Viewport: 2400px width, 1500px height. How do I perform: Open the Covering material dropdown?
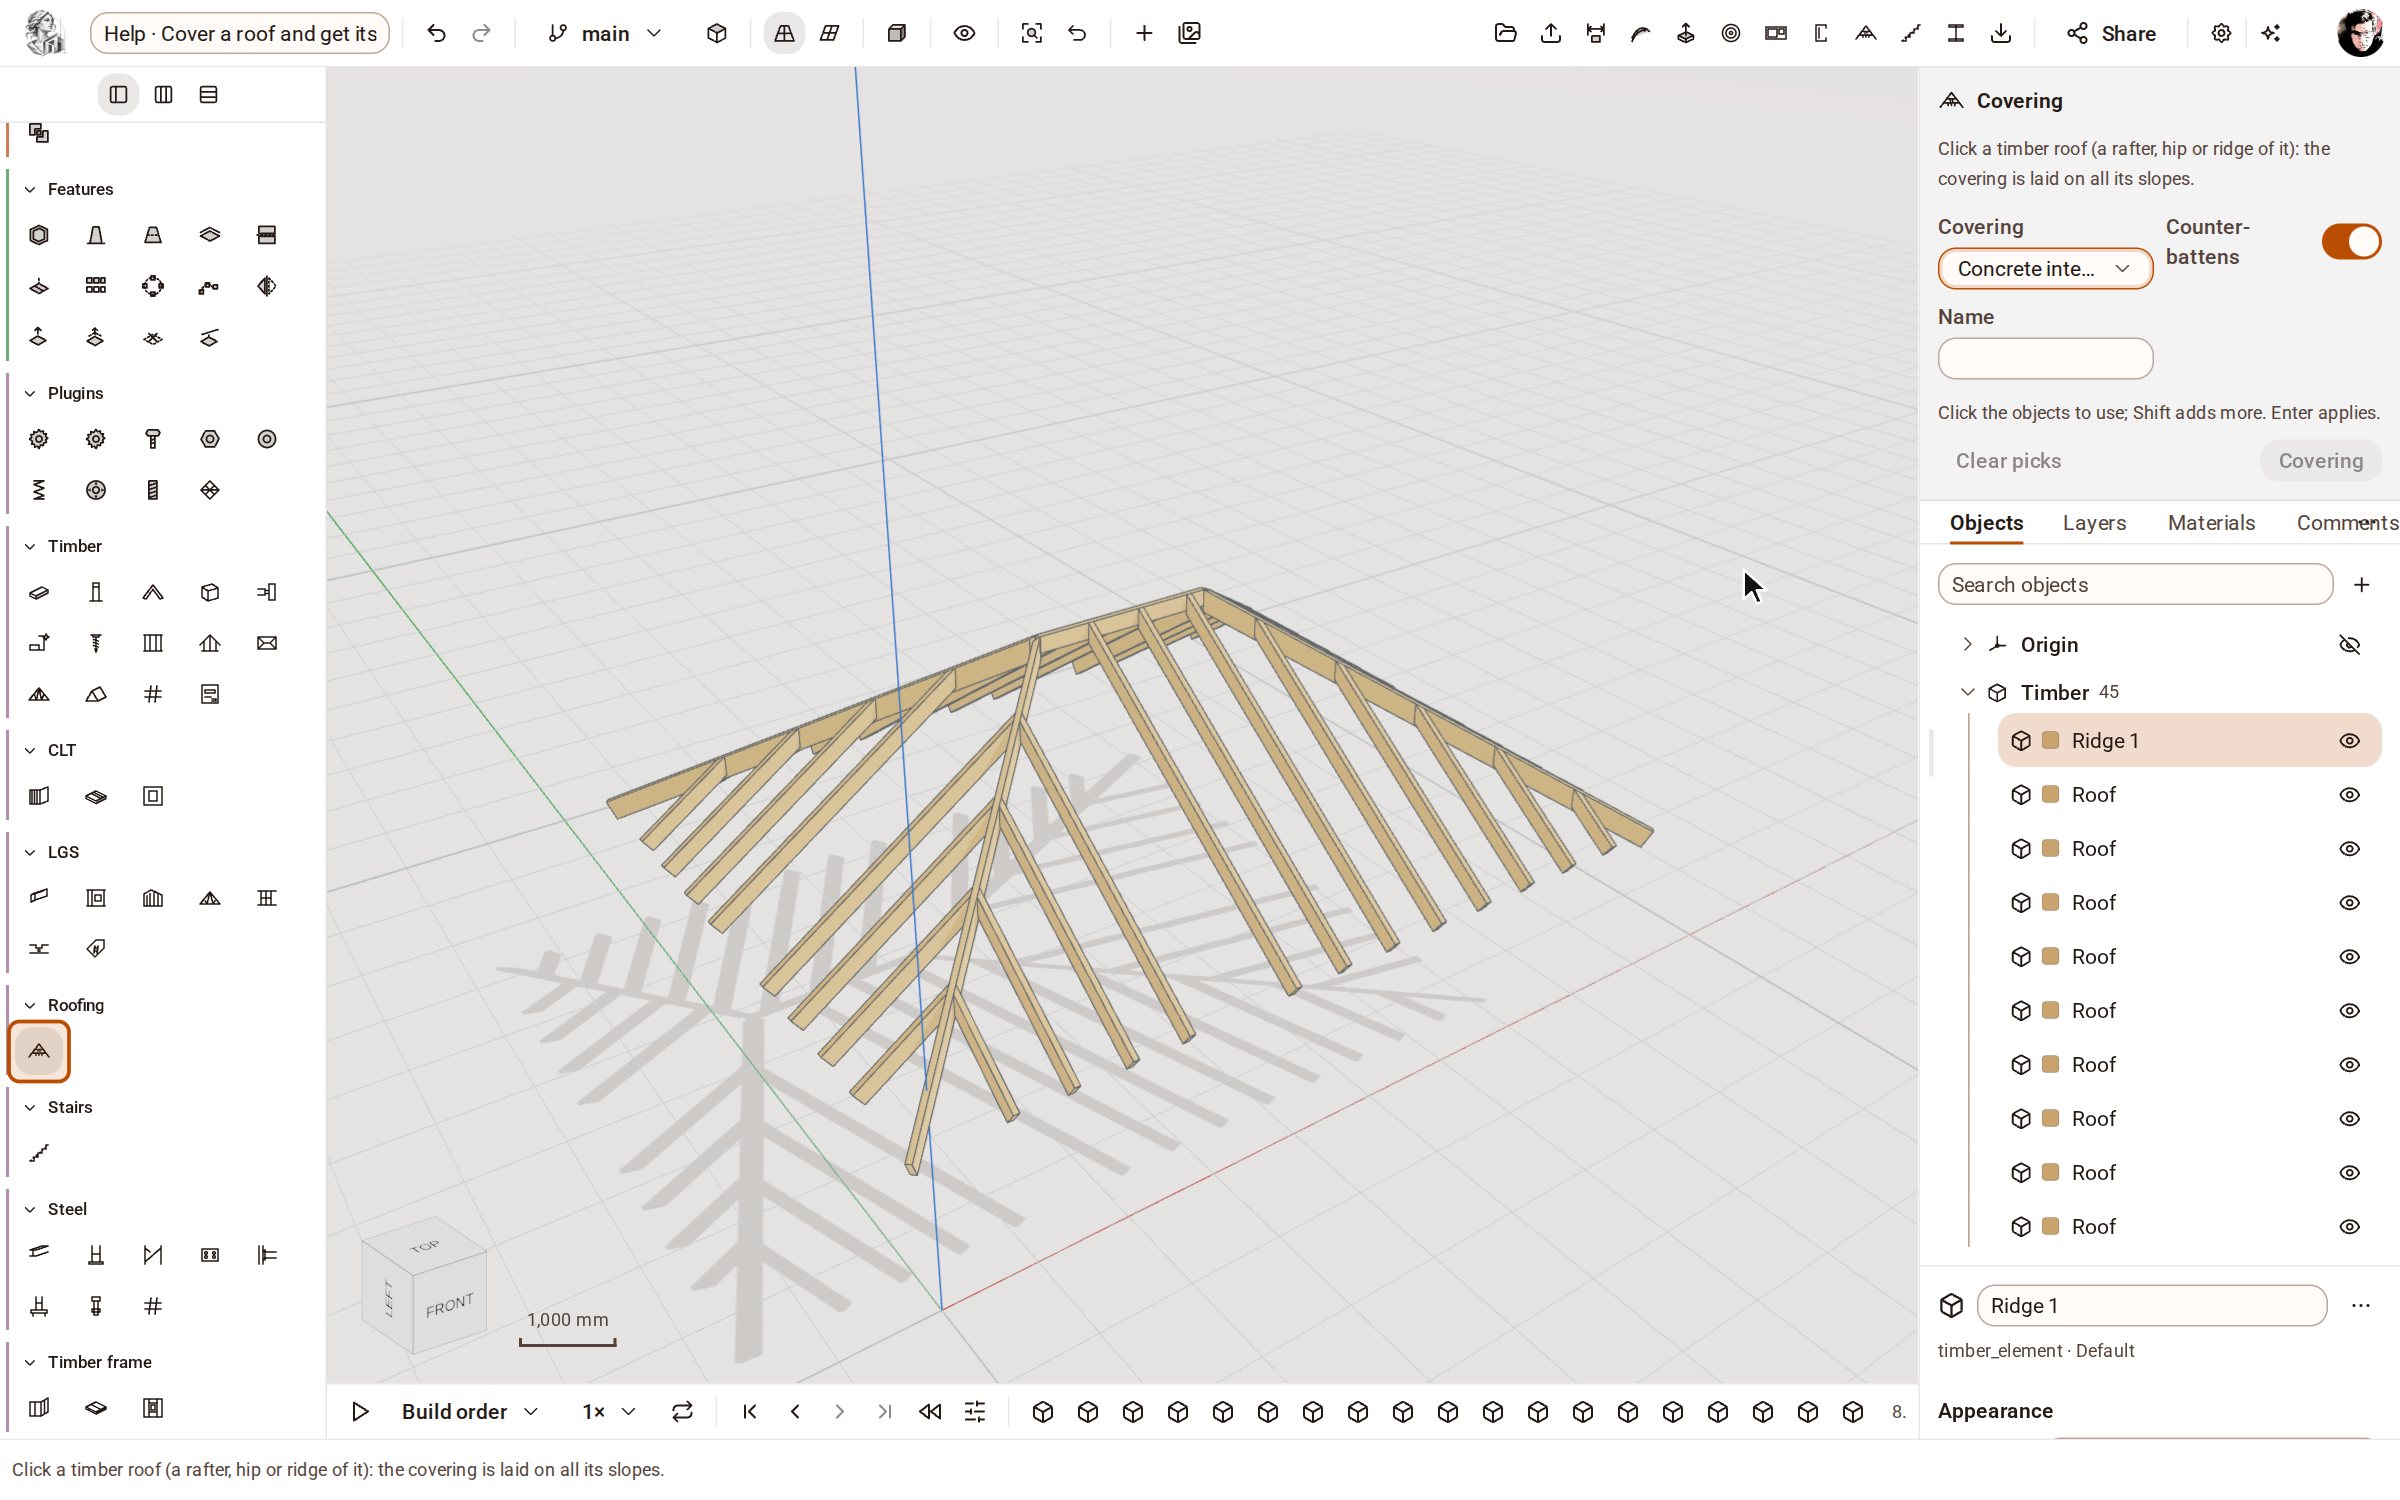[2045, 269]
